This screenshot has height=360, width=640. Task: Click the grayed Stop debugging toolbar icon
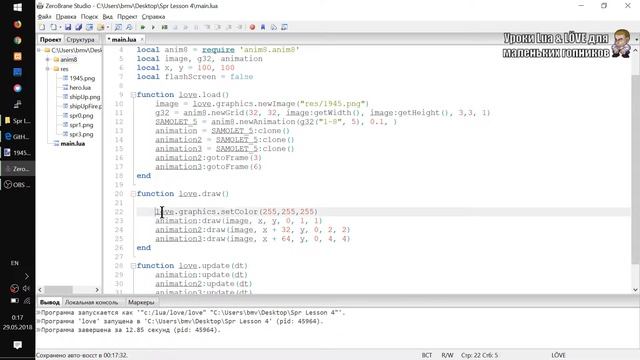click(175, 27)
